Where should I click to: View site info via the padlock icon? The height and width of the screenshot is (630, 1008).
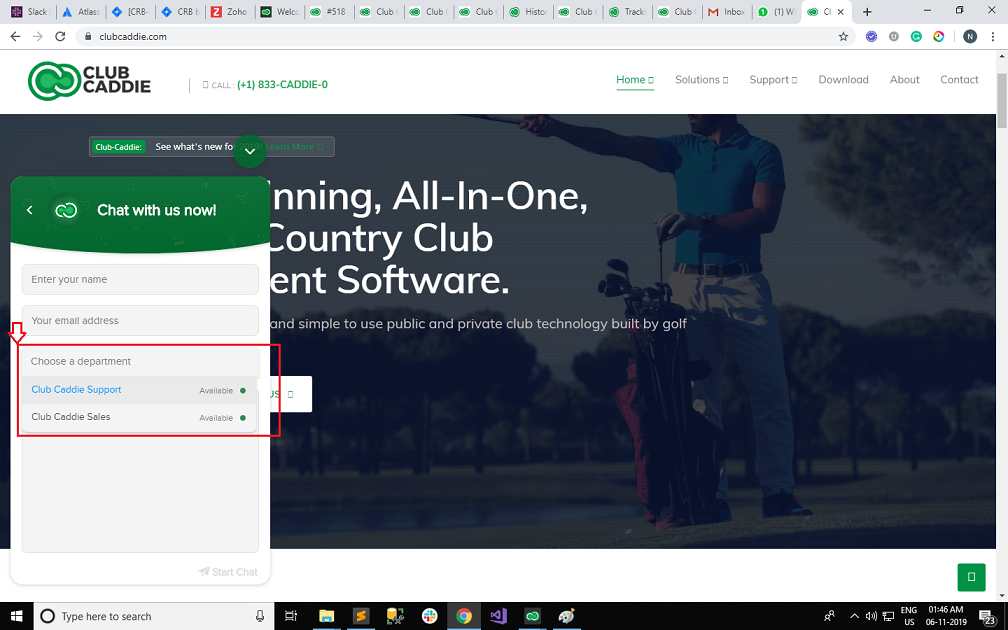click(88, 37)
